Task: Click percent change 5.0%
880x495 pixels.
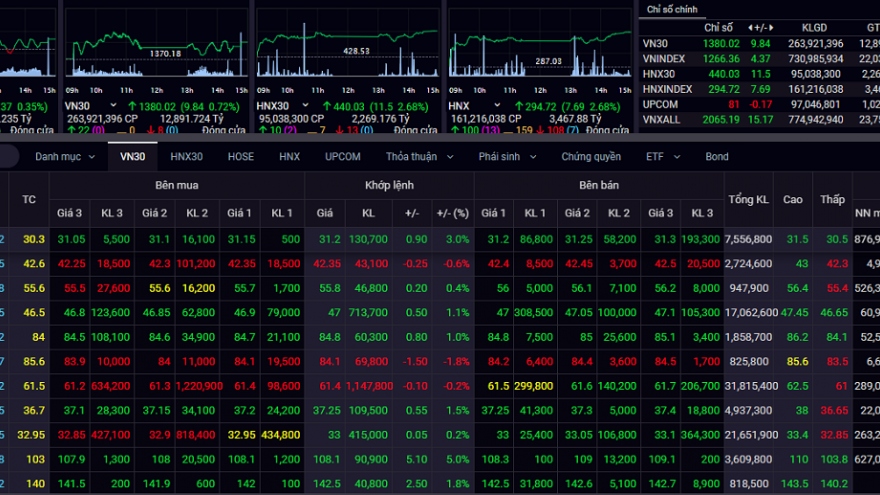Action: pyautogui.click(x=457, y=459)
